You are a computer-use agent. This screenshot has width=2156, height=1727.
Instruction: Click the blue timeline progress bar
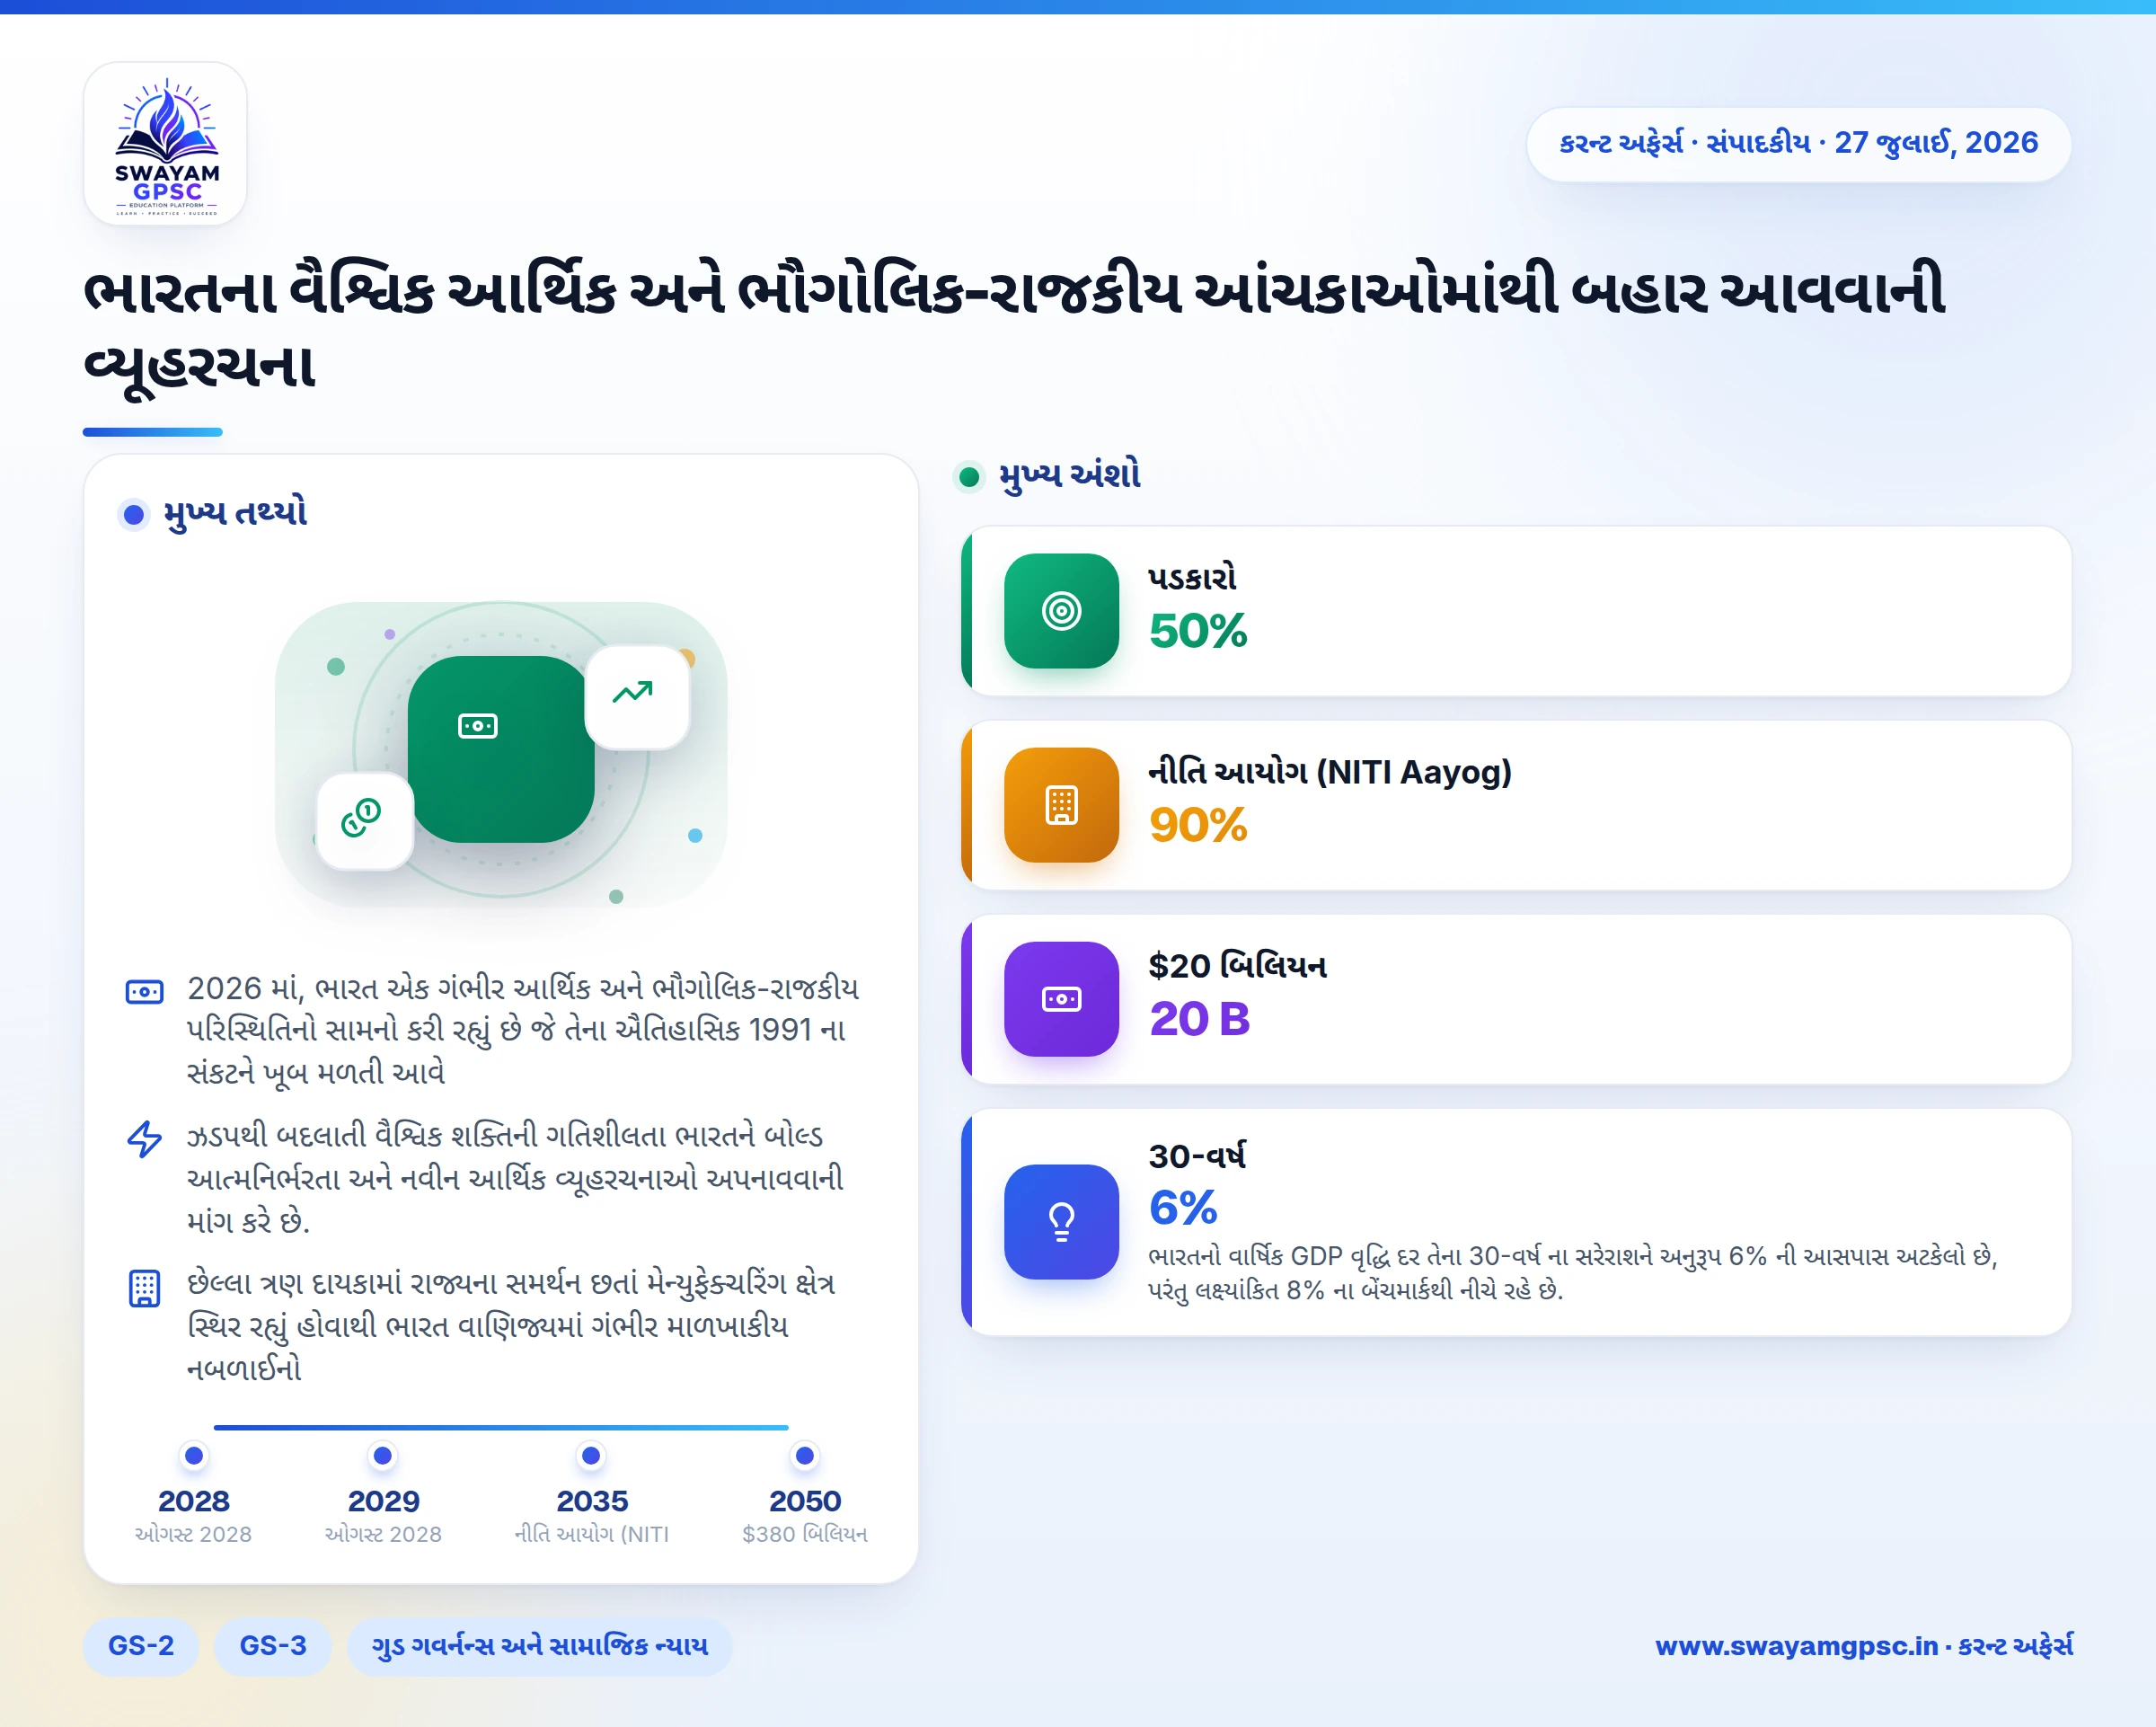tap(501, 1428)
